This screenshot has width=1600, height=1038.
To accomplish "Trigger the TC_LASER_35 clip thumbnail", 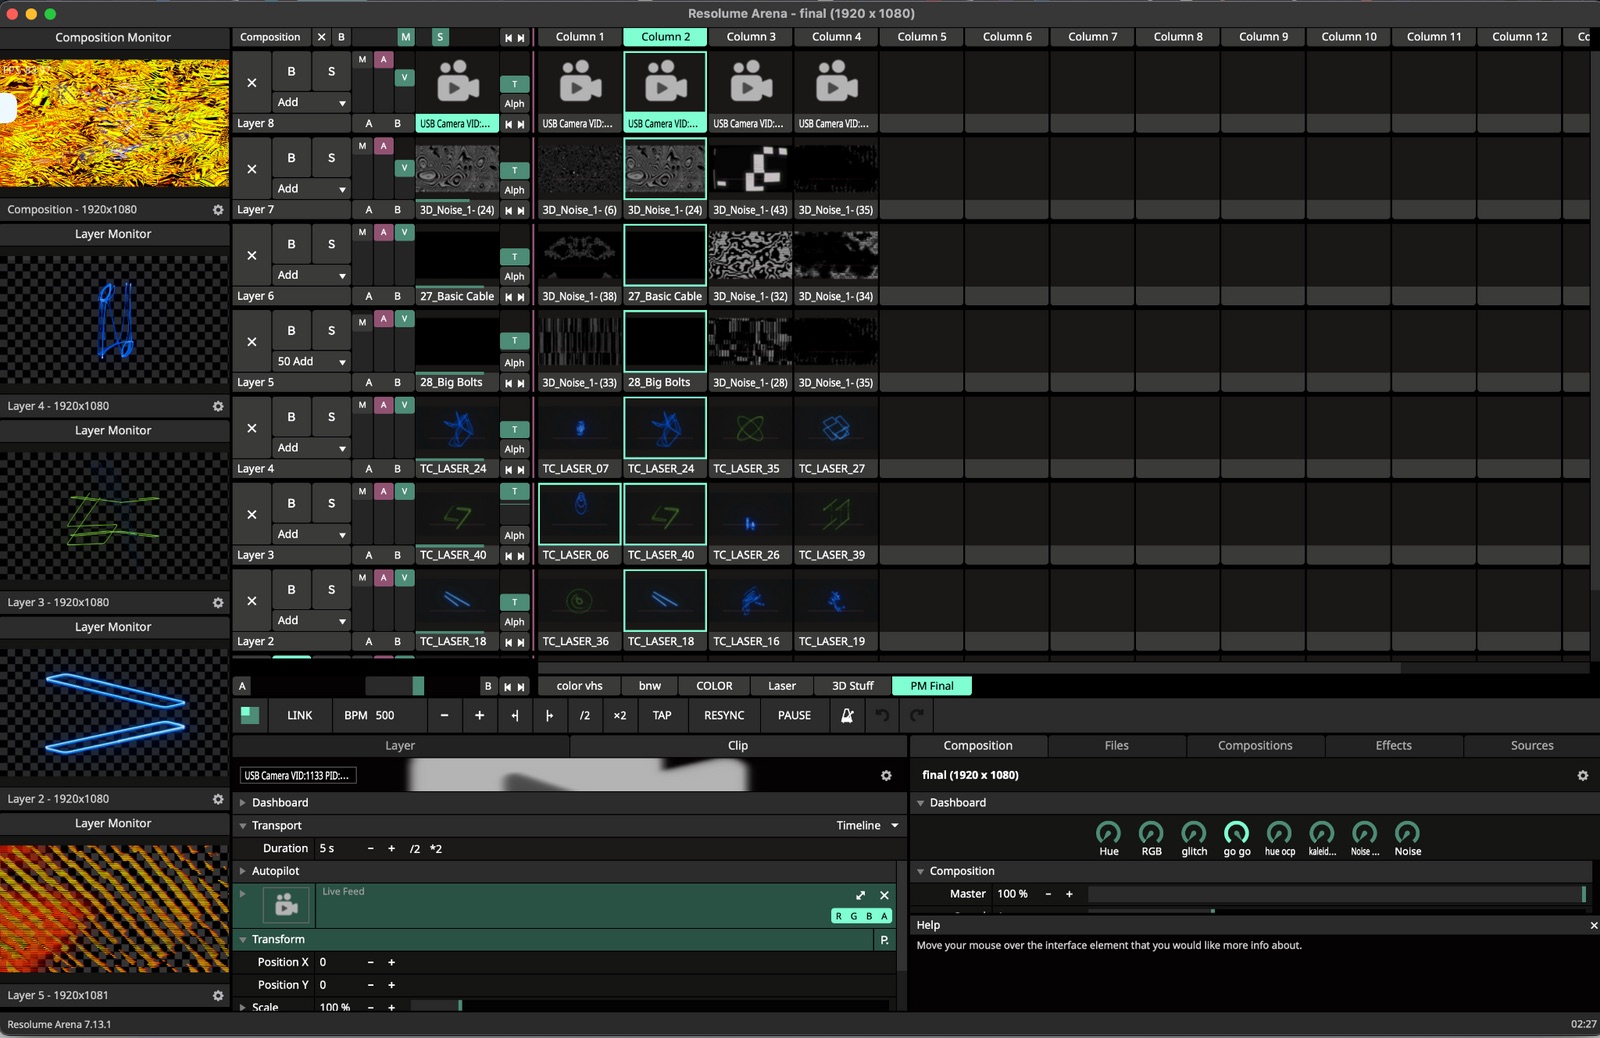I will pos(751,428).
